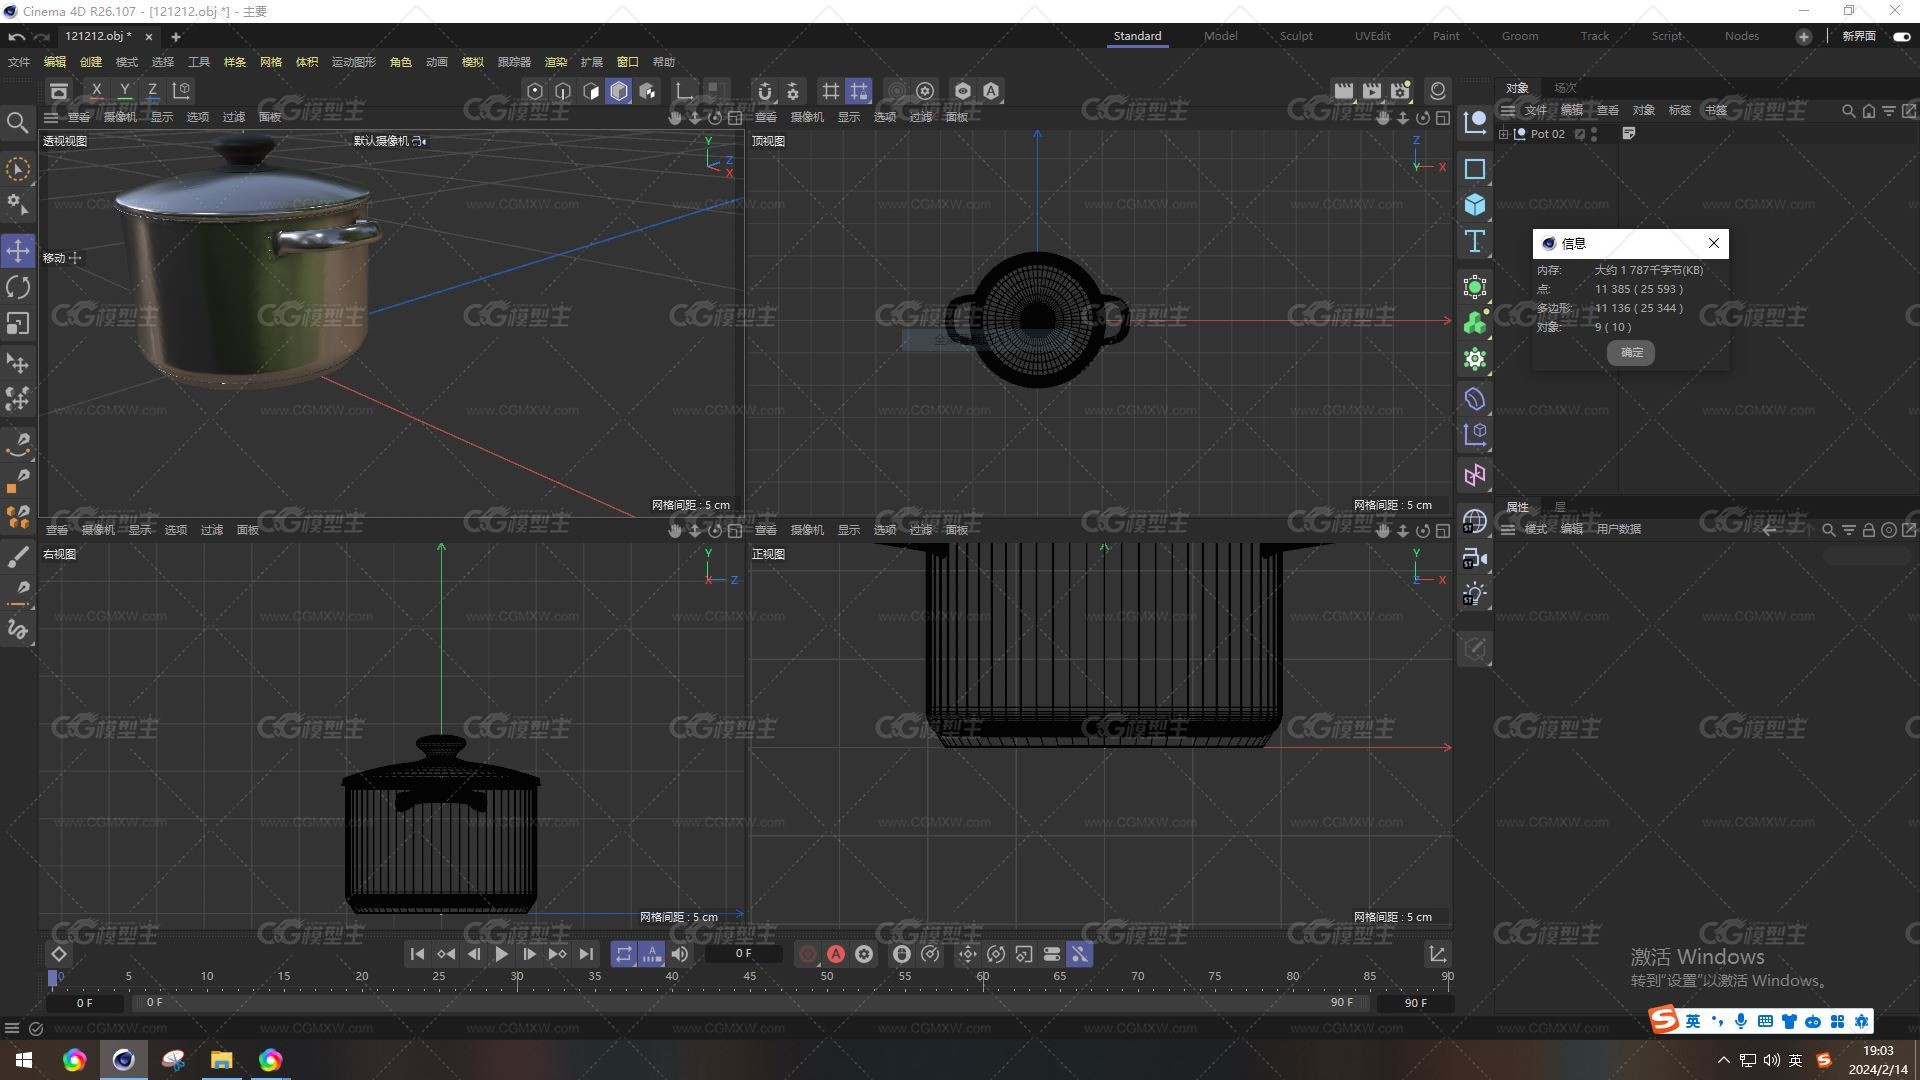Toggle timeline sound speaker icon
1920x1080 pixels.
[x=680, y=954]
